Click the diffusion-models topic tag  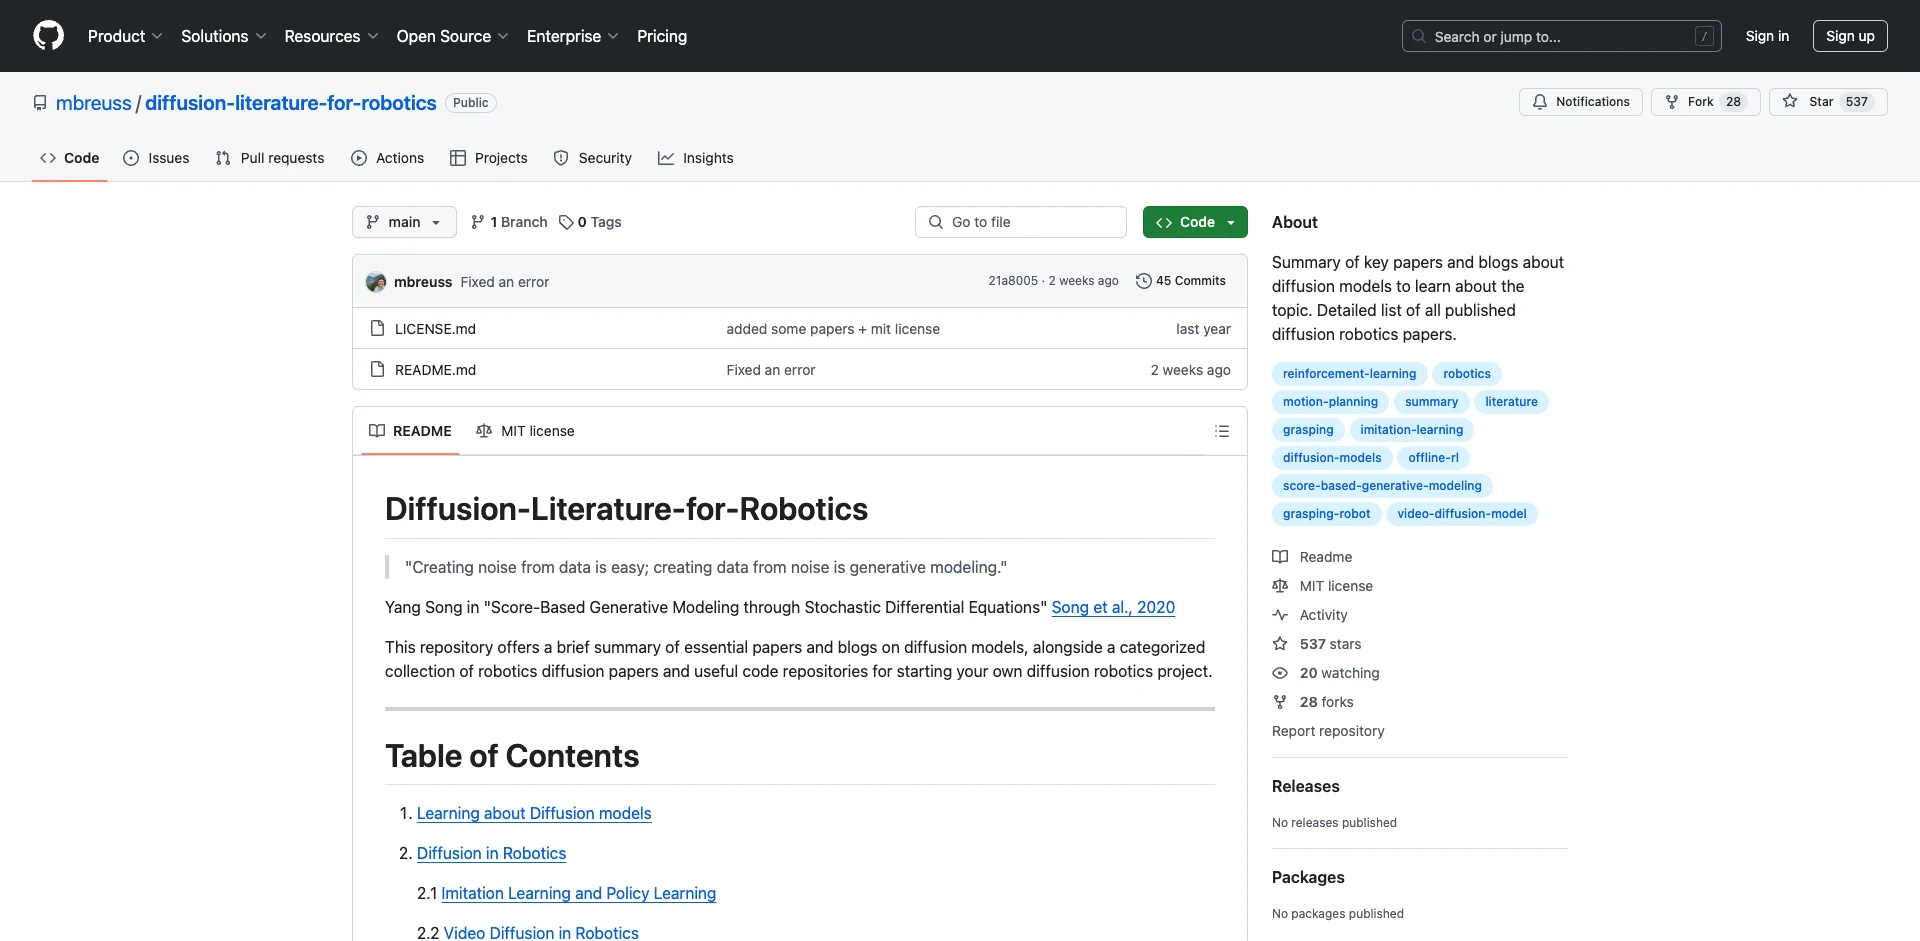(1332, 458)
